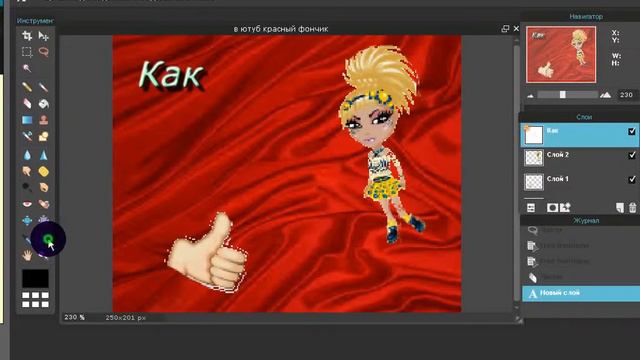Viewport: 640px width, 360px height.
Task: Click the Как layer thumbnail
Action: pyautogui.click(x=534, y=135)
